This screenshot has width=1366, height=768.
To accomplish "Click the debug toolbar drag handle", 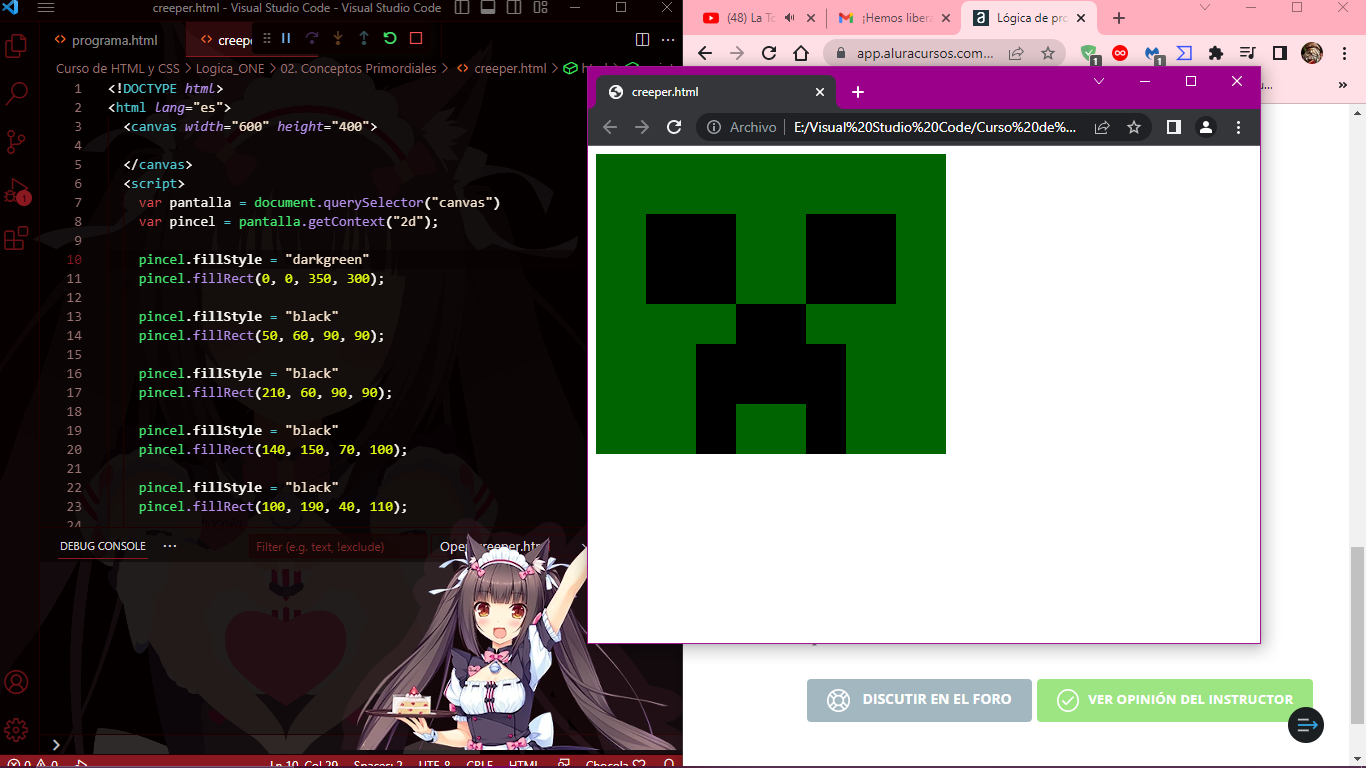I will point(266,39).
